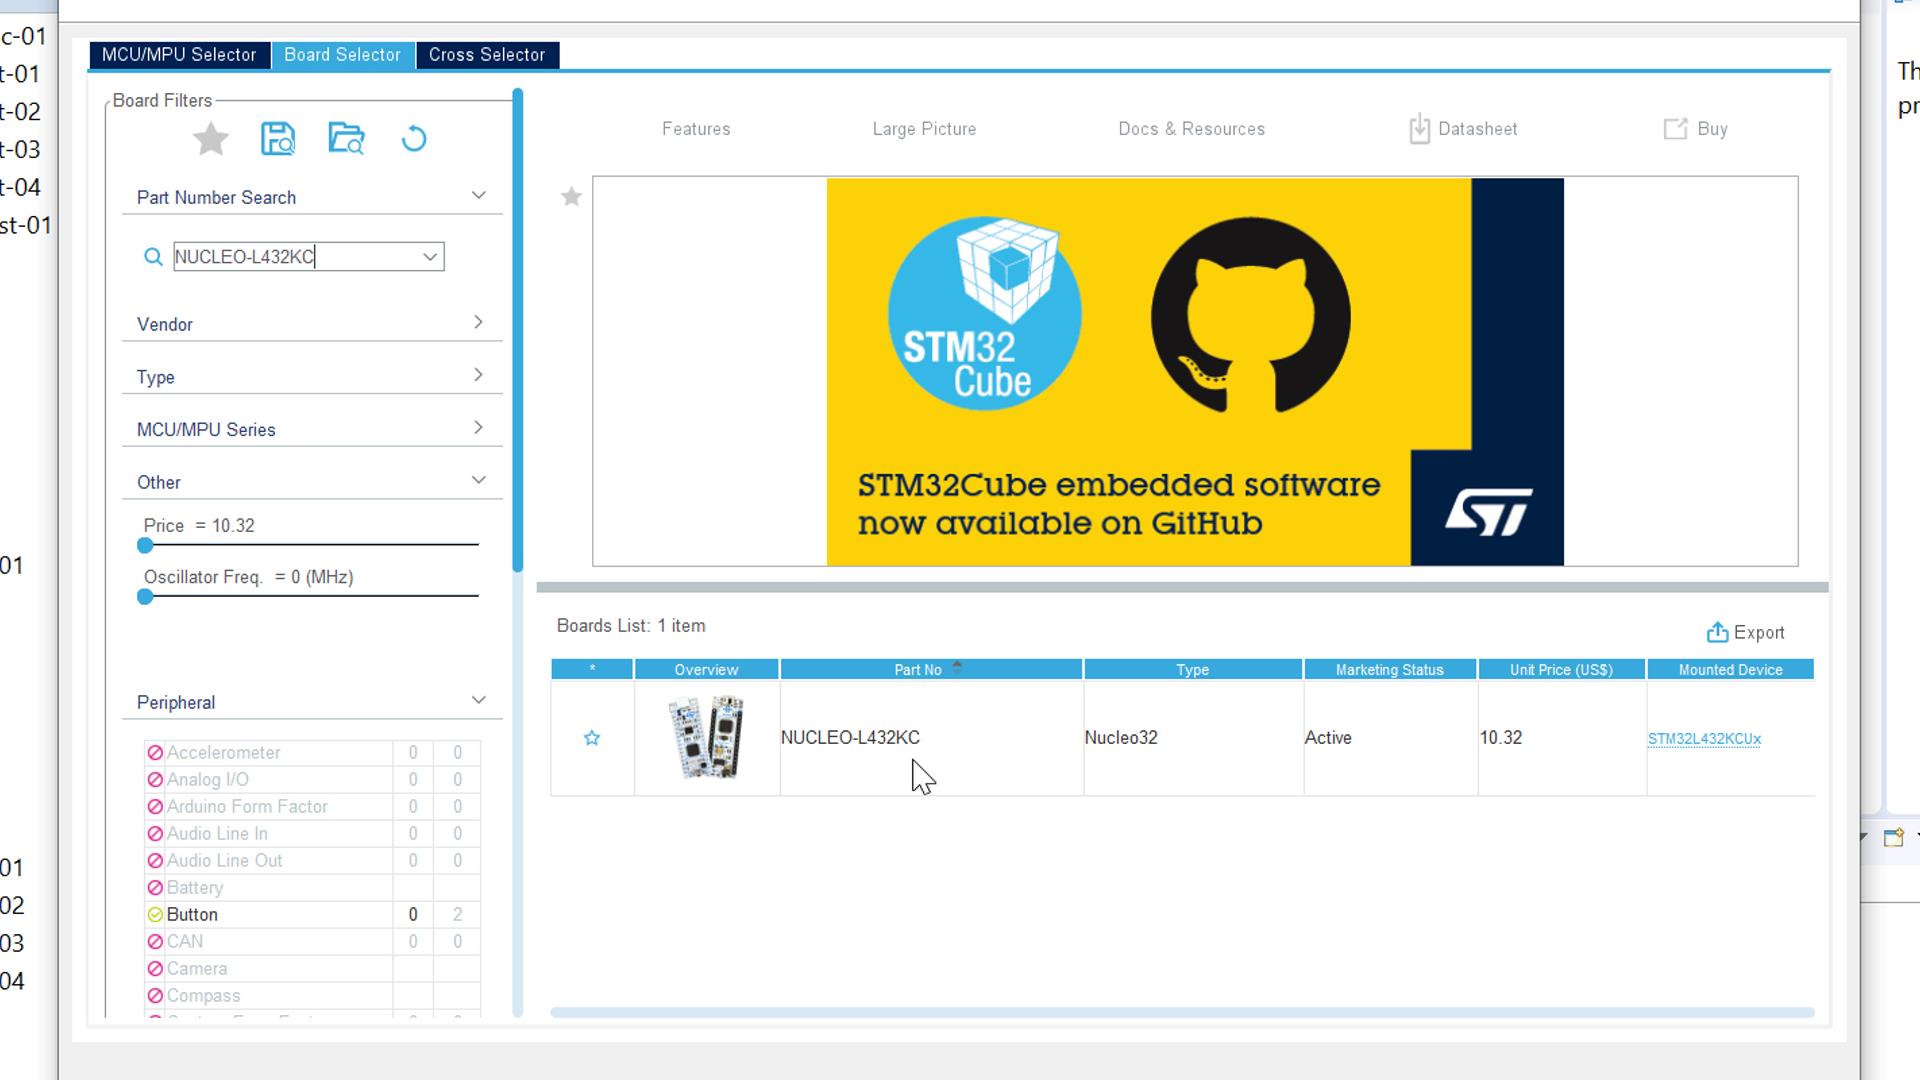
Task: Open the board Datasheet
Action: (1463, 128)
